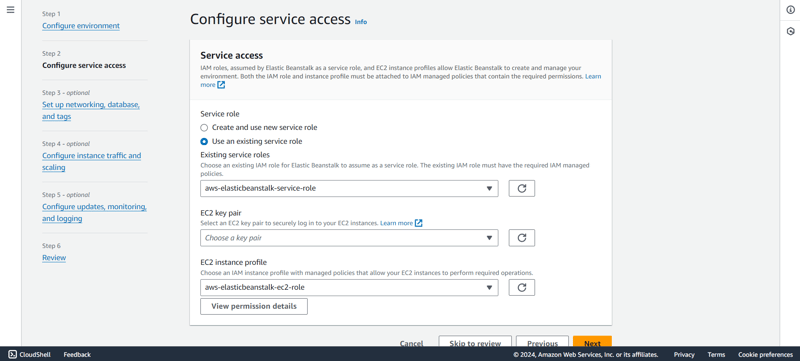The image size is (800, 361).
Task: Open Feedback in the footer
Action: 77,354
